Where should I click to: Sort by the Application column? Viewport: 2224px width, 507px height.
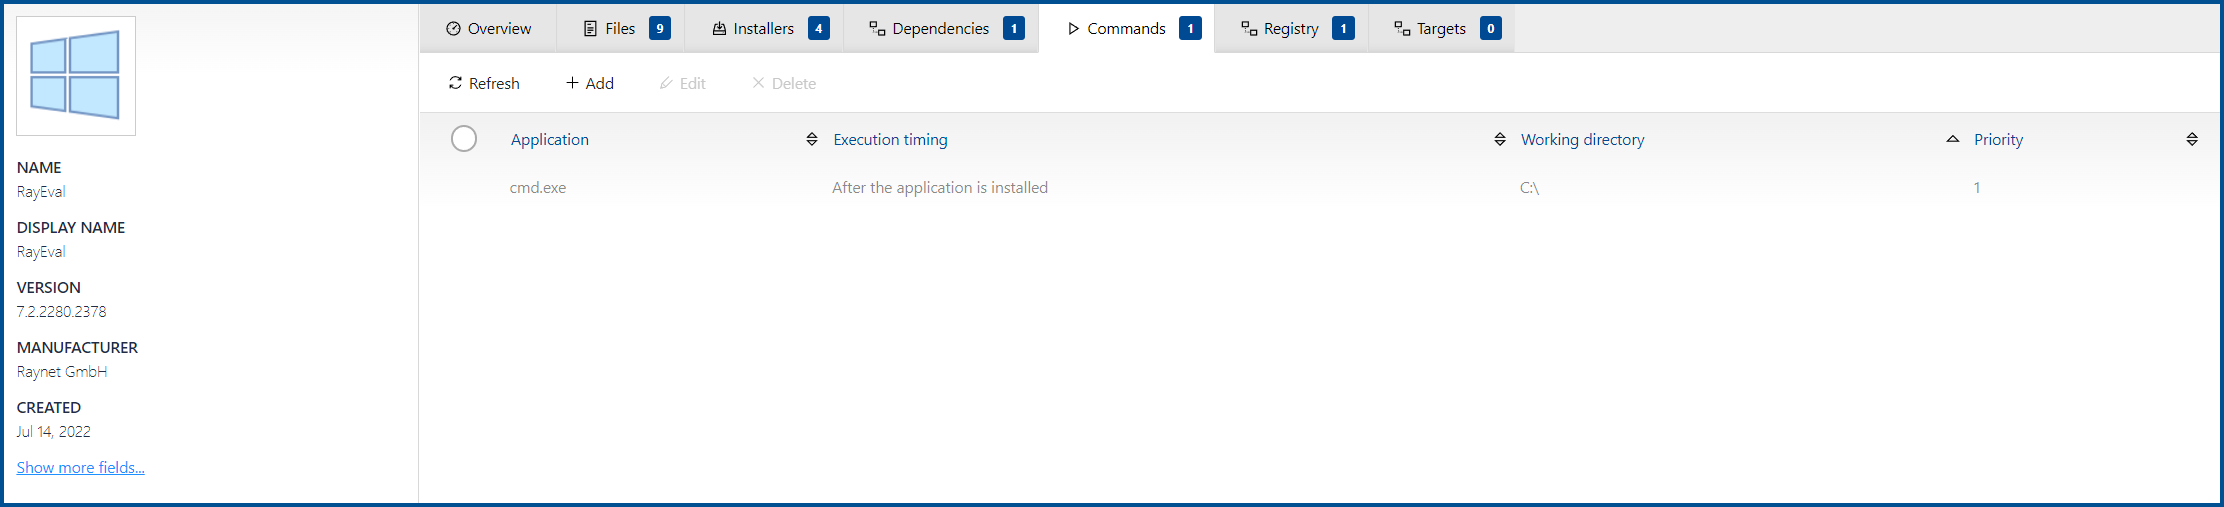(x=550, y=140)
